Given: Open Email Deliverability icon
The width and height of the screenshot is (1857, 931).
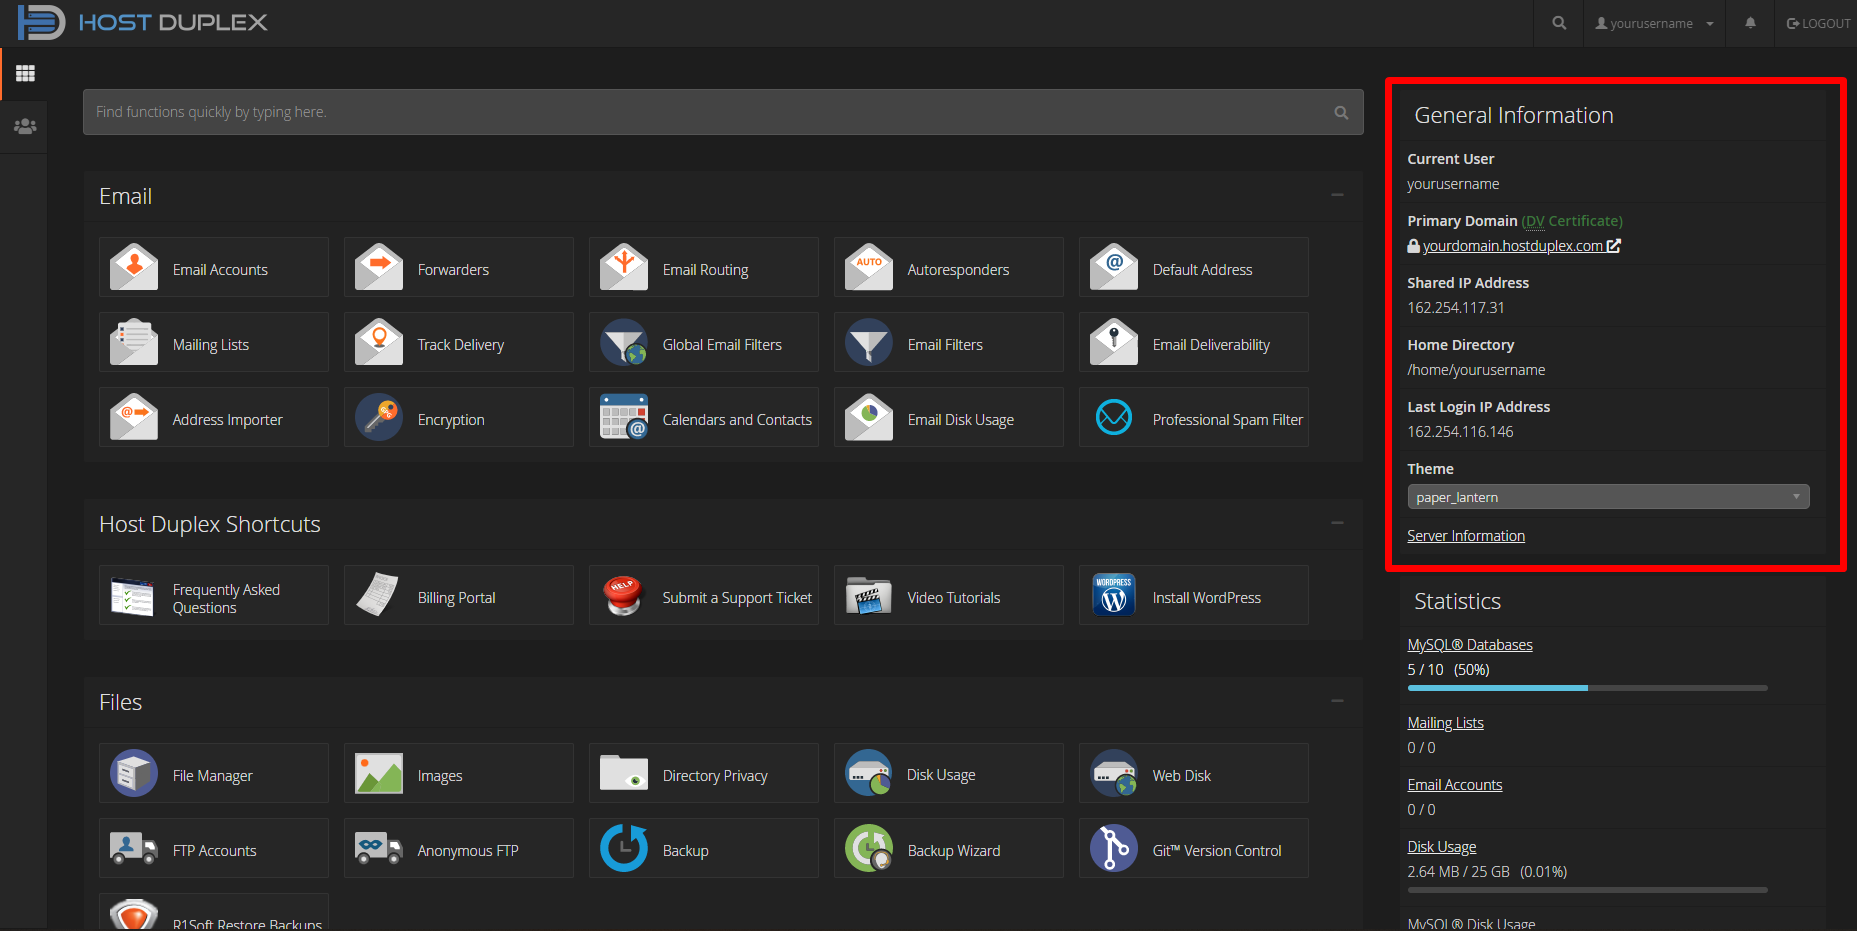Looking at the screenshot, I should (x=1114, y=342).
